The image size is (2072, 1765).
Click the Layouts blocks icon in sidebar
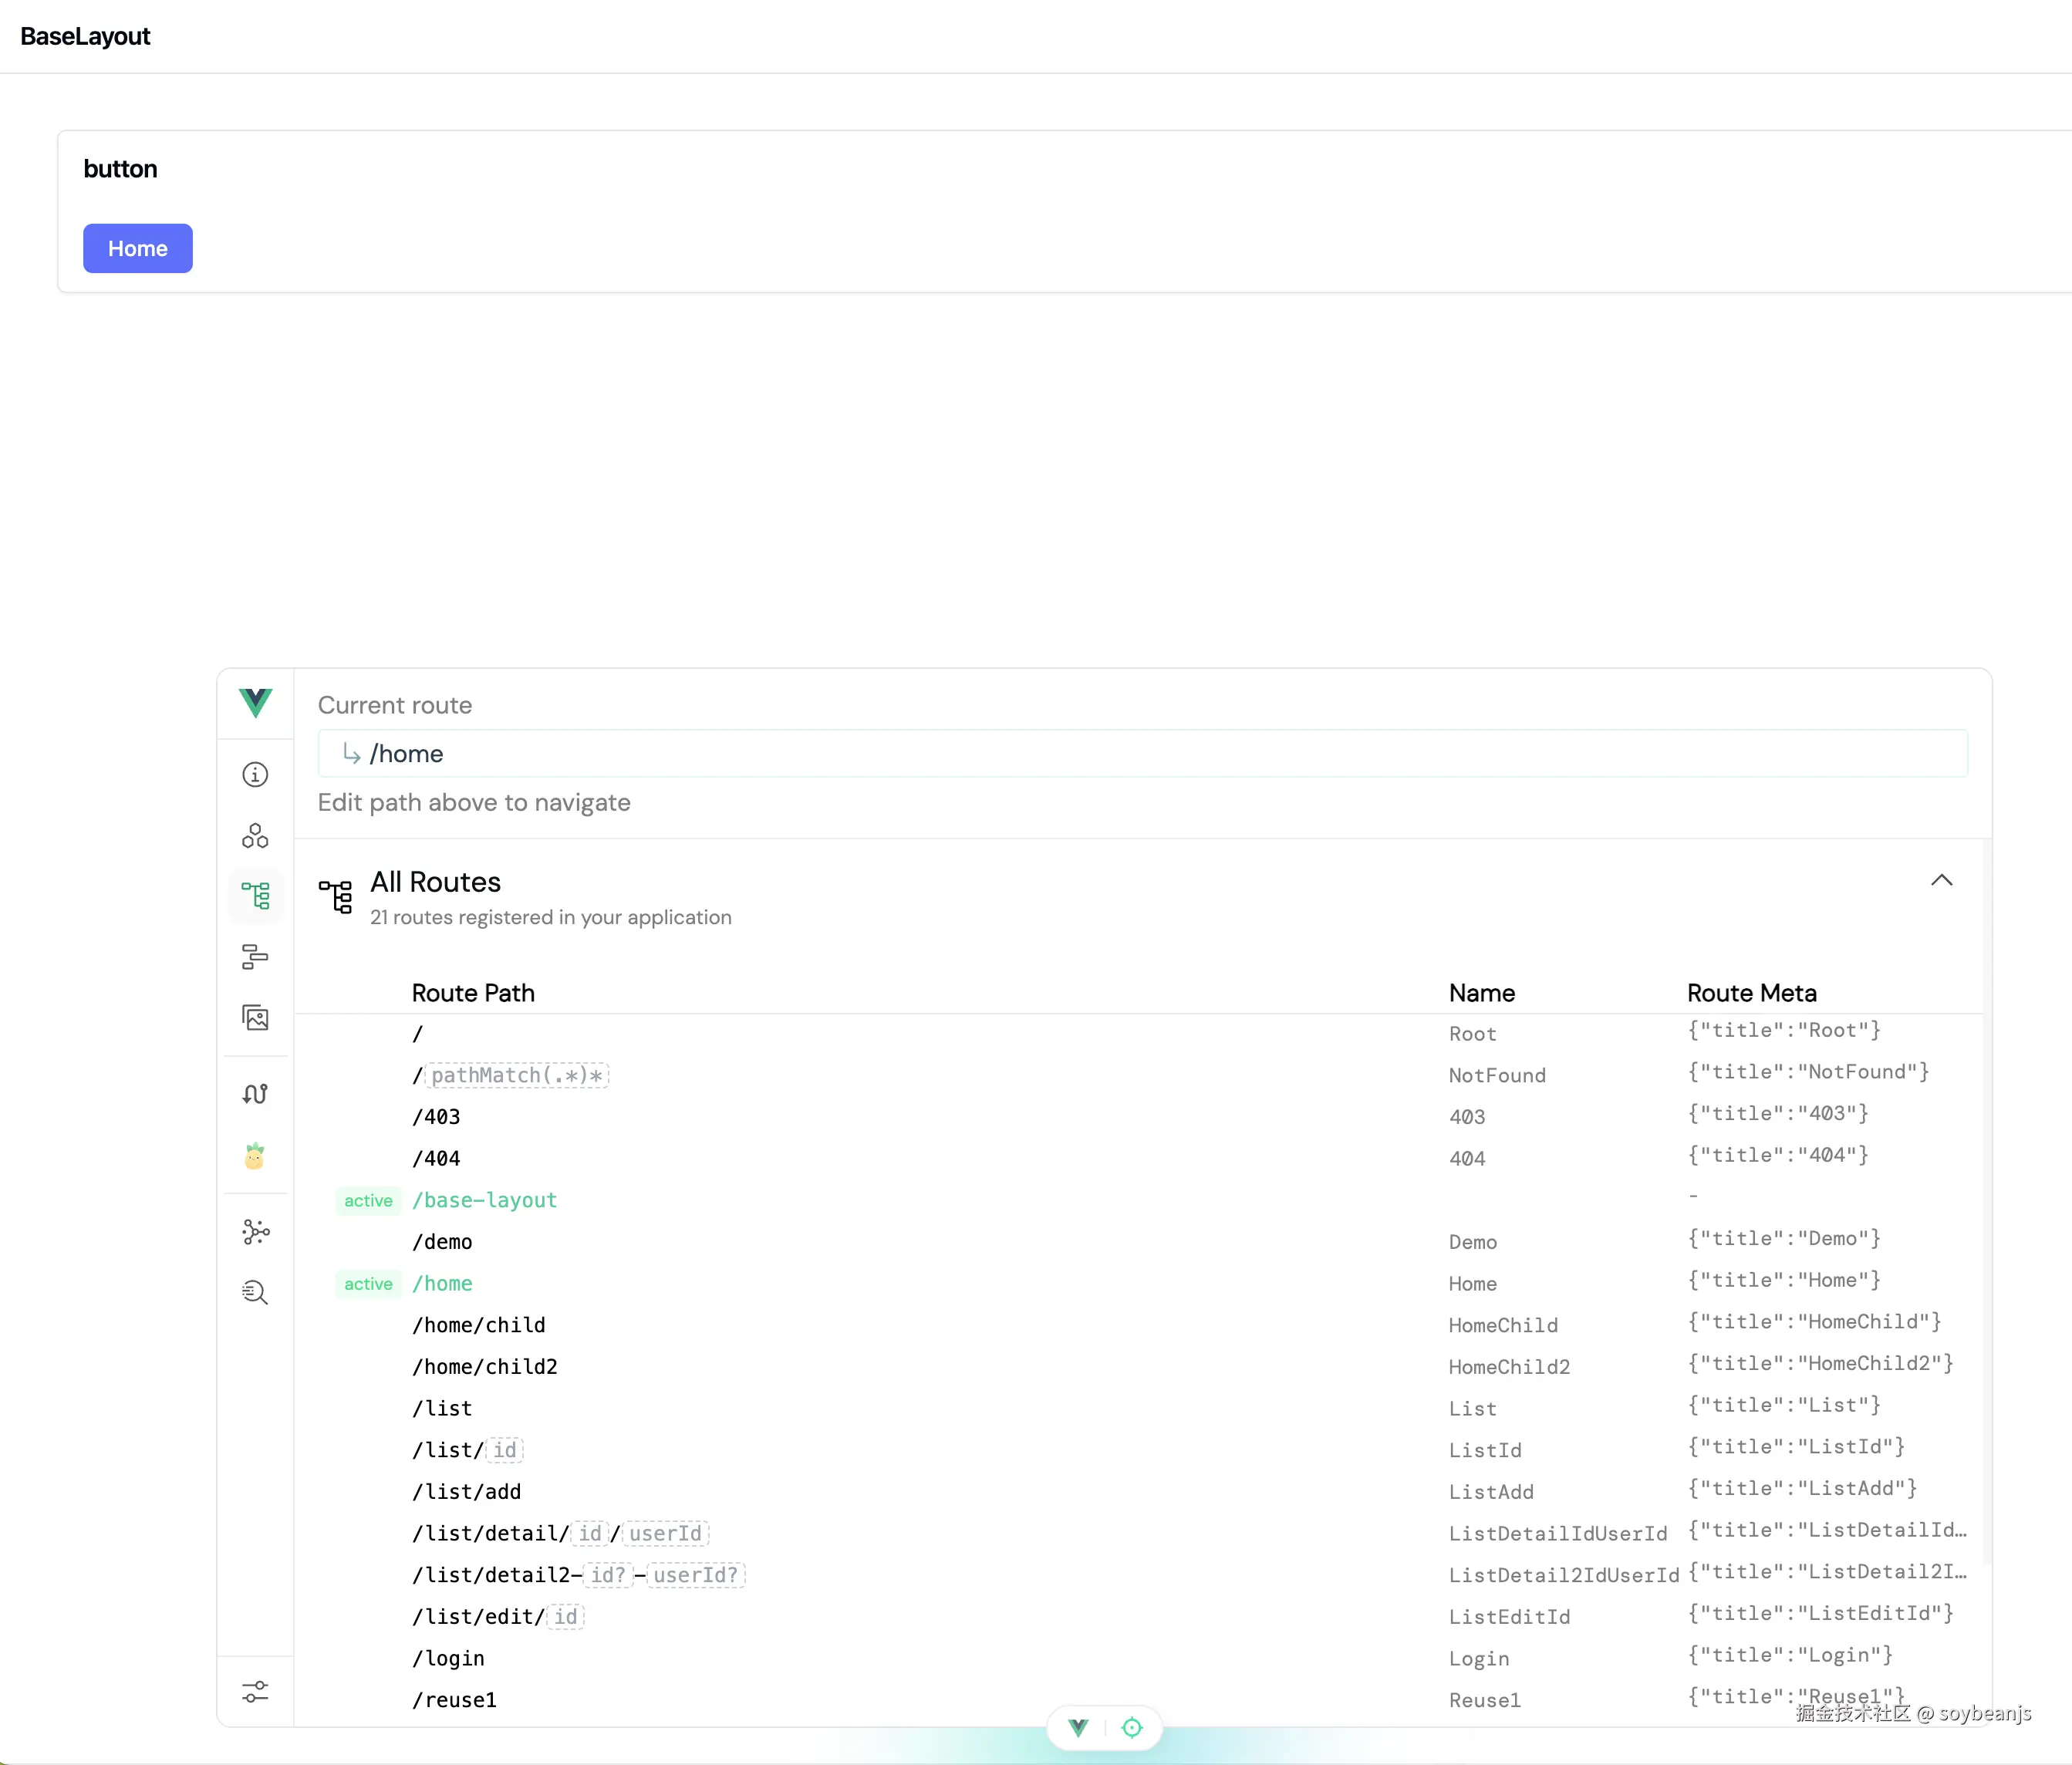(255, 957)
